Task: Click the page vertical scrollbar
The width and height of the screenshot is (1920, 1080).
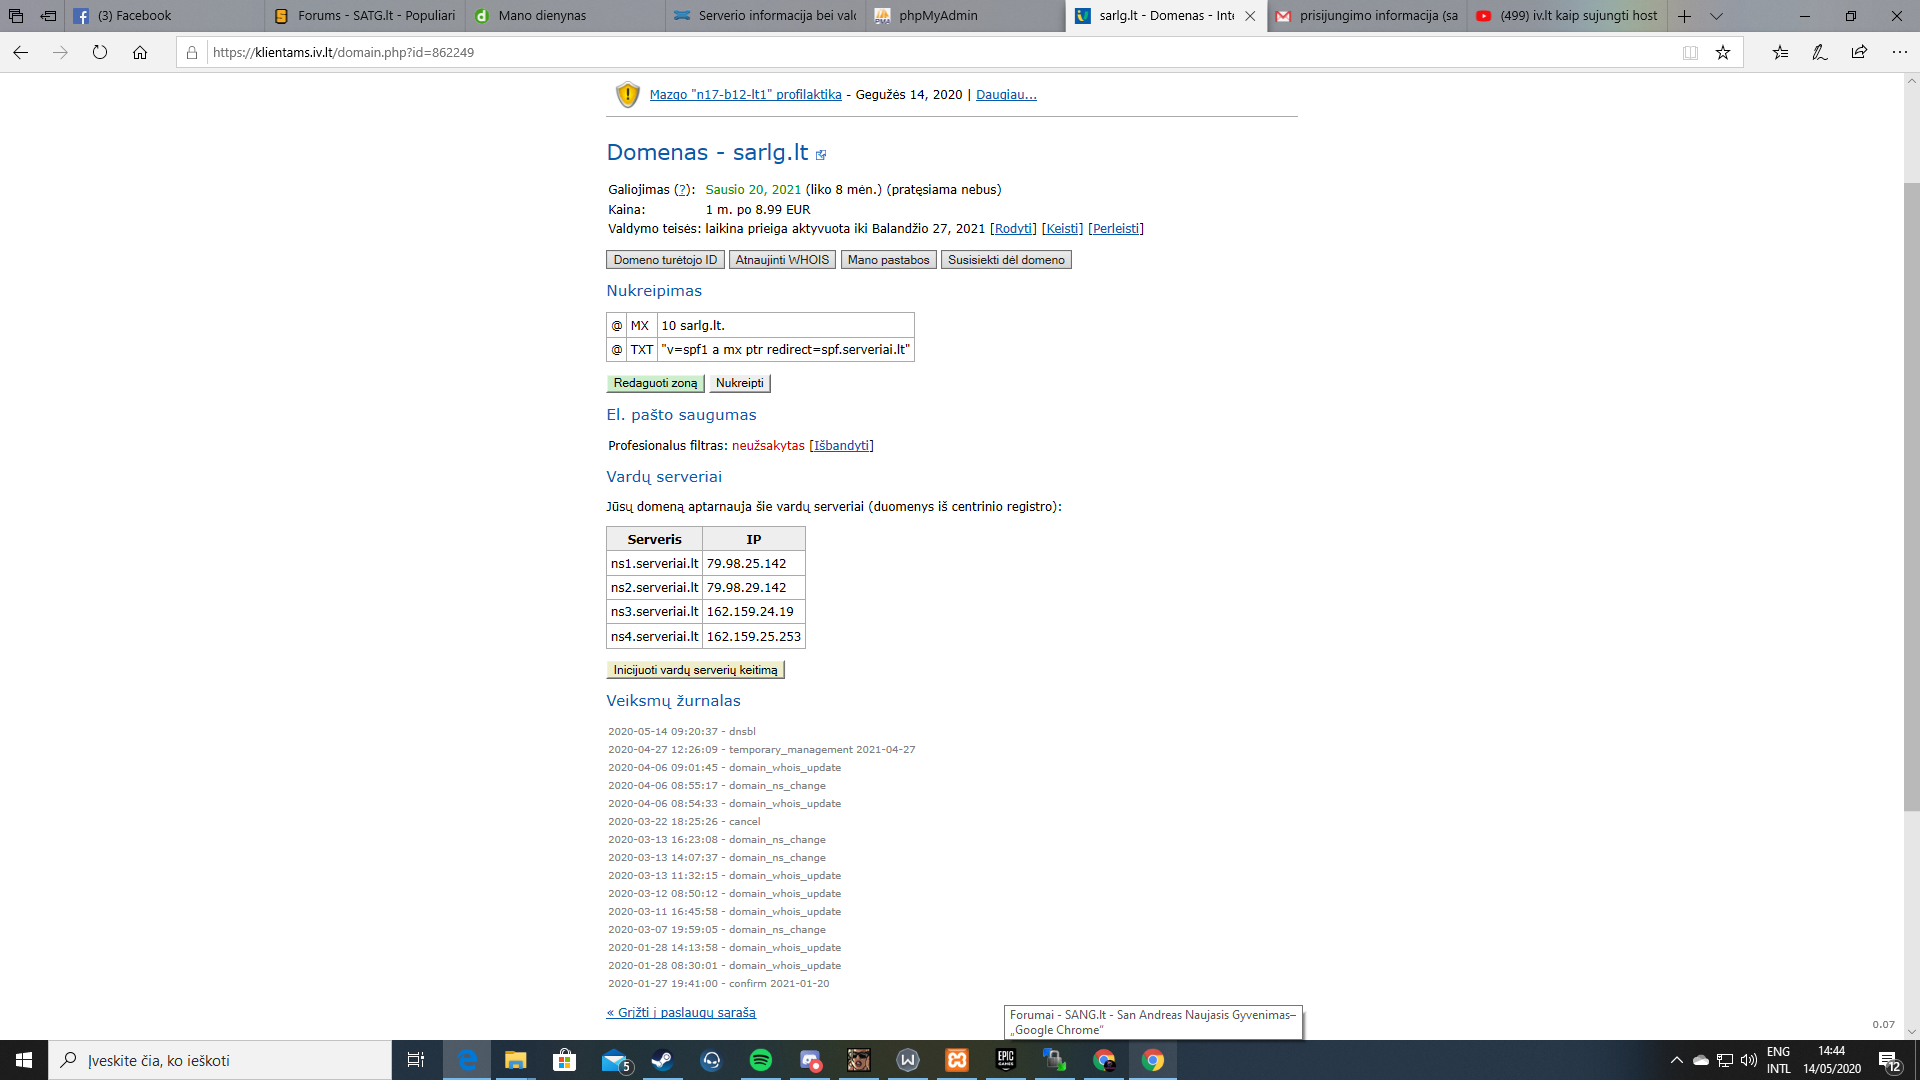Action: pos(1911,497)
